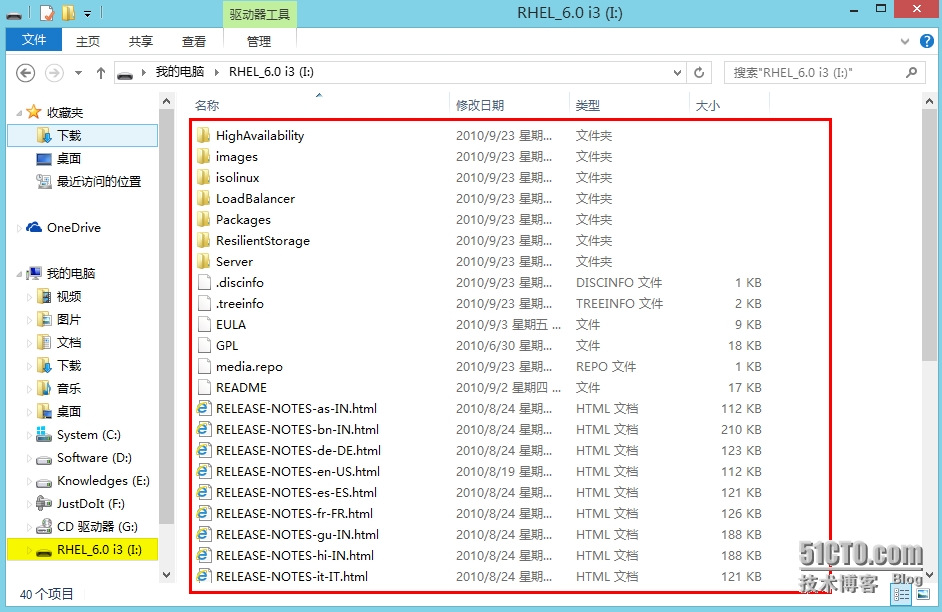The width and height of the screenshot is (942, 612).
Task: Open the 共享 ribbon tab
Action: 141,41
